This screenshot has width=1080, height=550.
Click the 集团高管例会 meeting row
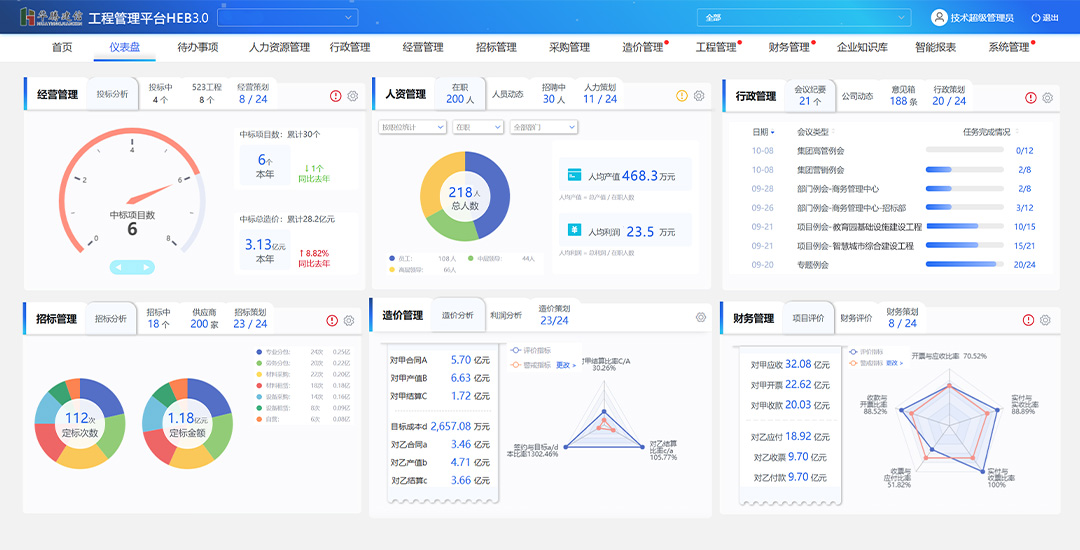pyautogui.click(x=893, y=150)
